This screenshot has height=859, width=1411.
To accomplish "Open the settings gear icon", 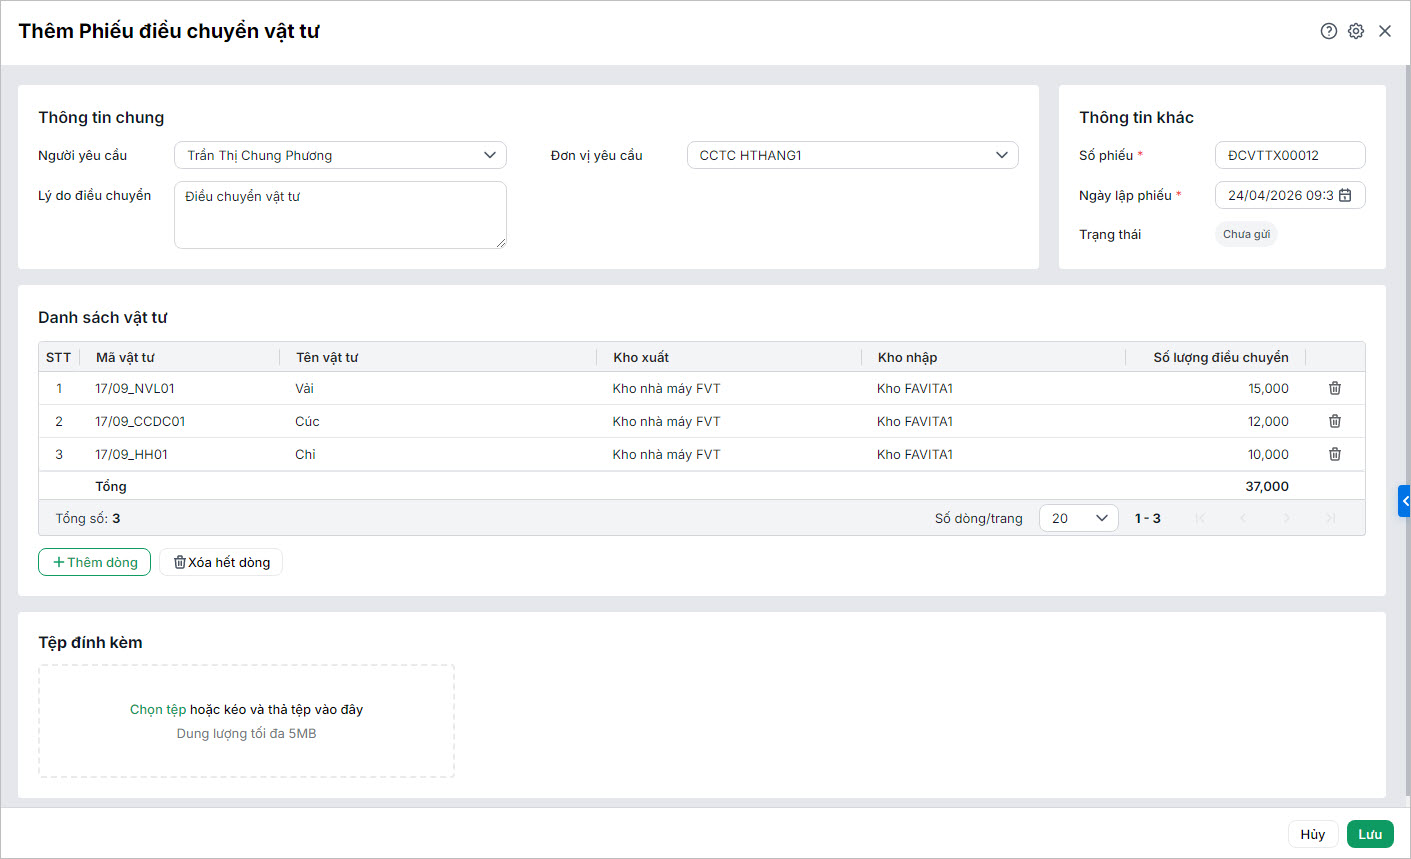I will [1356, 31].
